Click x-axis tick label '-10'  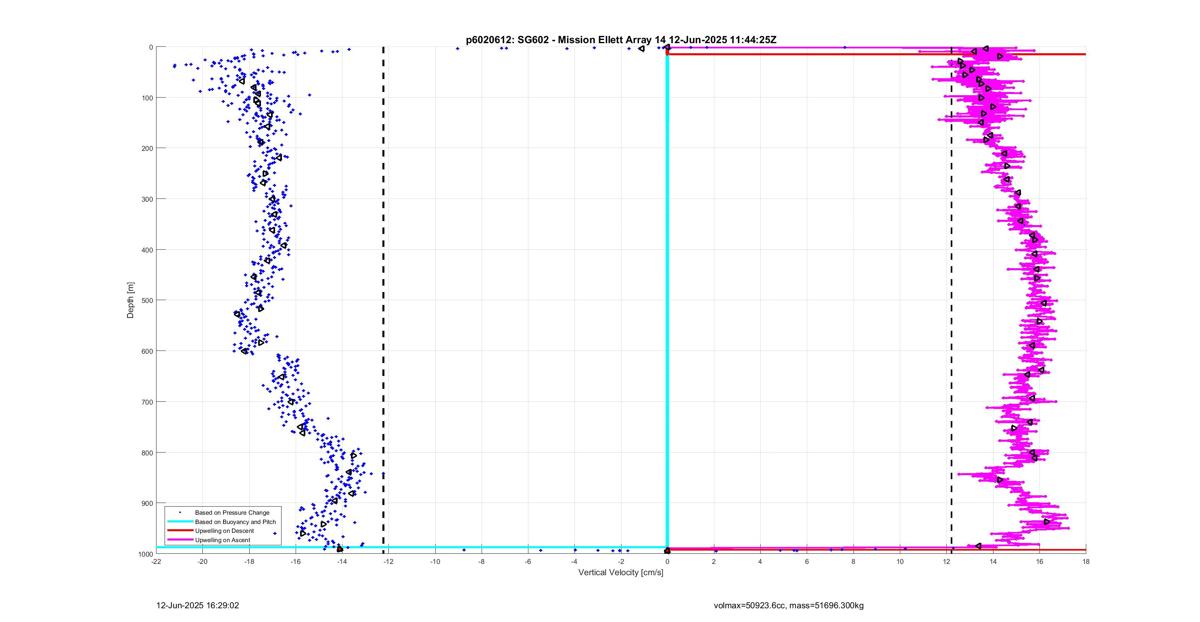pos(435,562)
